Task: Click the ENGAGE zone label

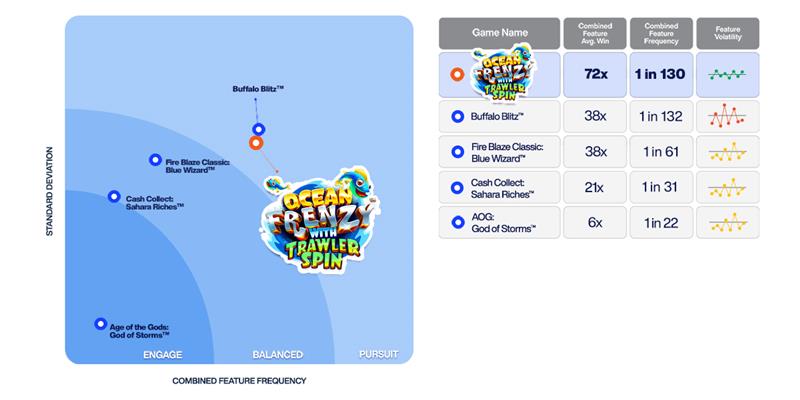Action: (162, 354)
